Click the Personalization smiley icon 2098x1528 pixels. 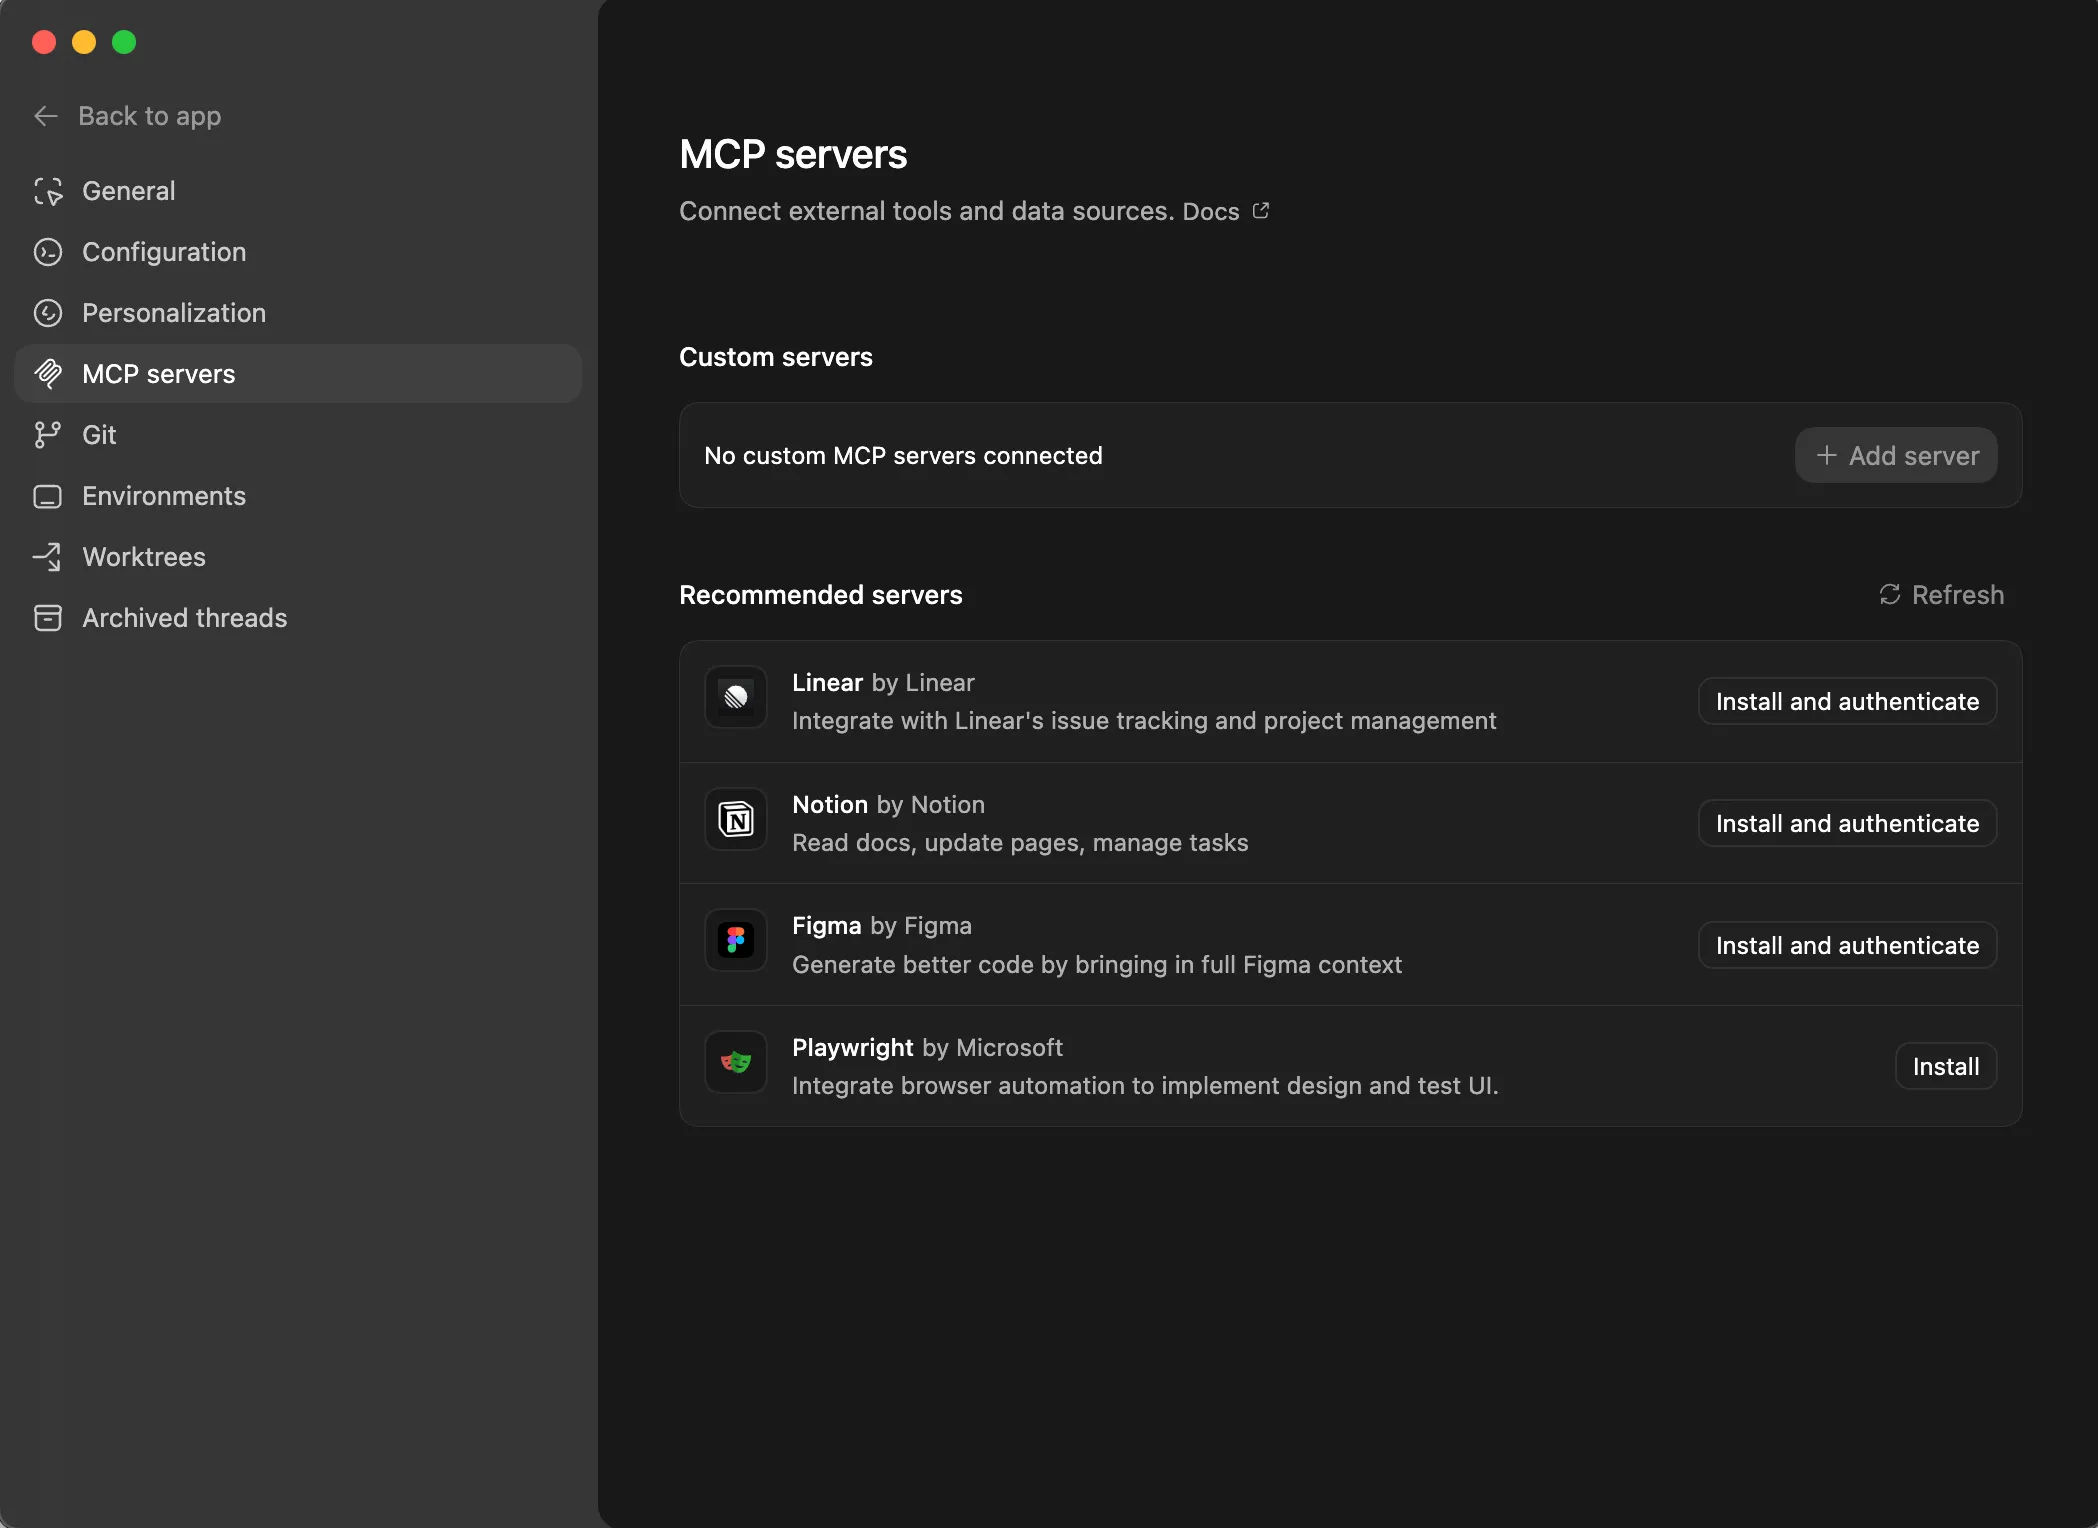coord(48,313)
